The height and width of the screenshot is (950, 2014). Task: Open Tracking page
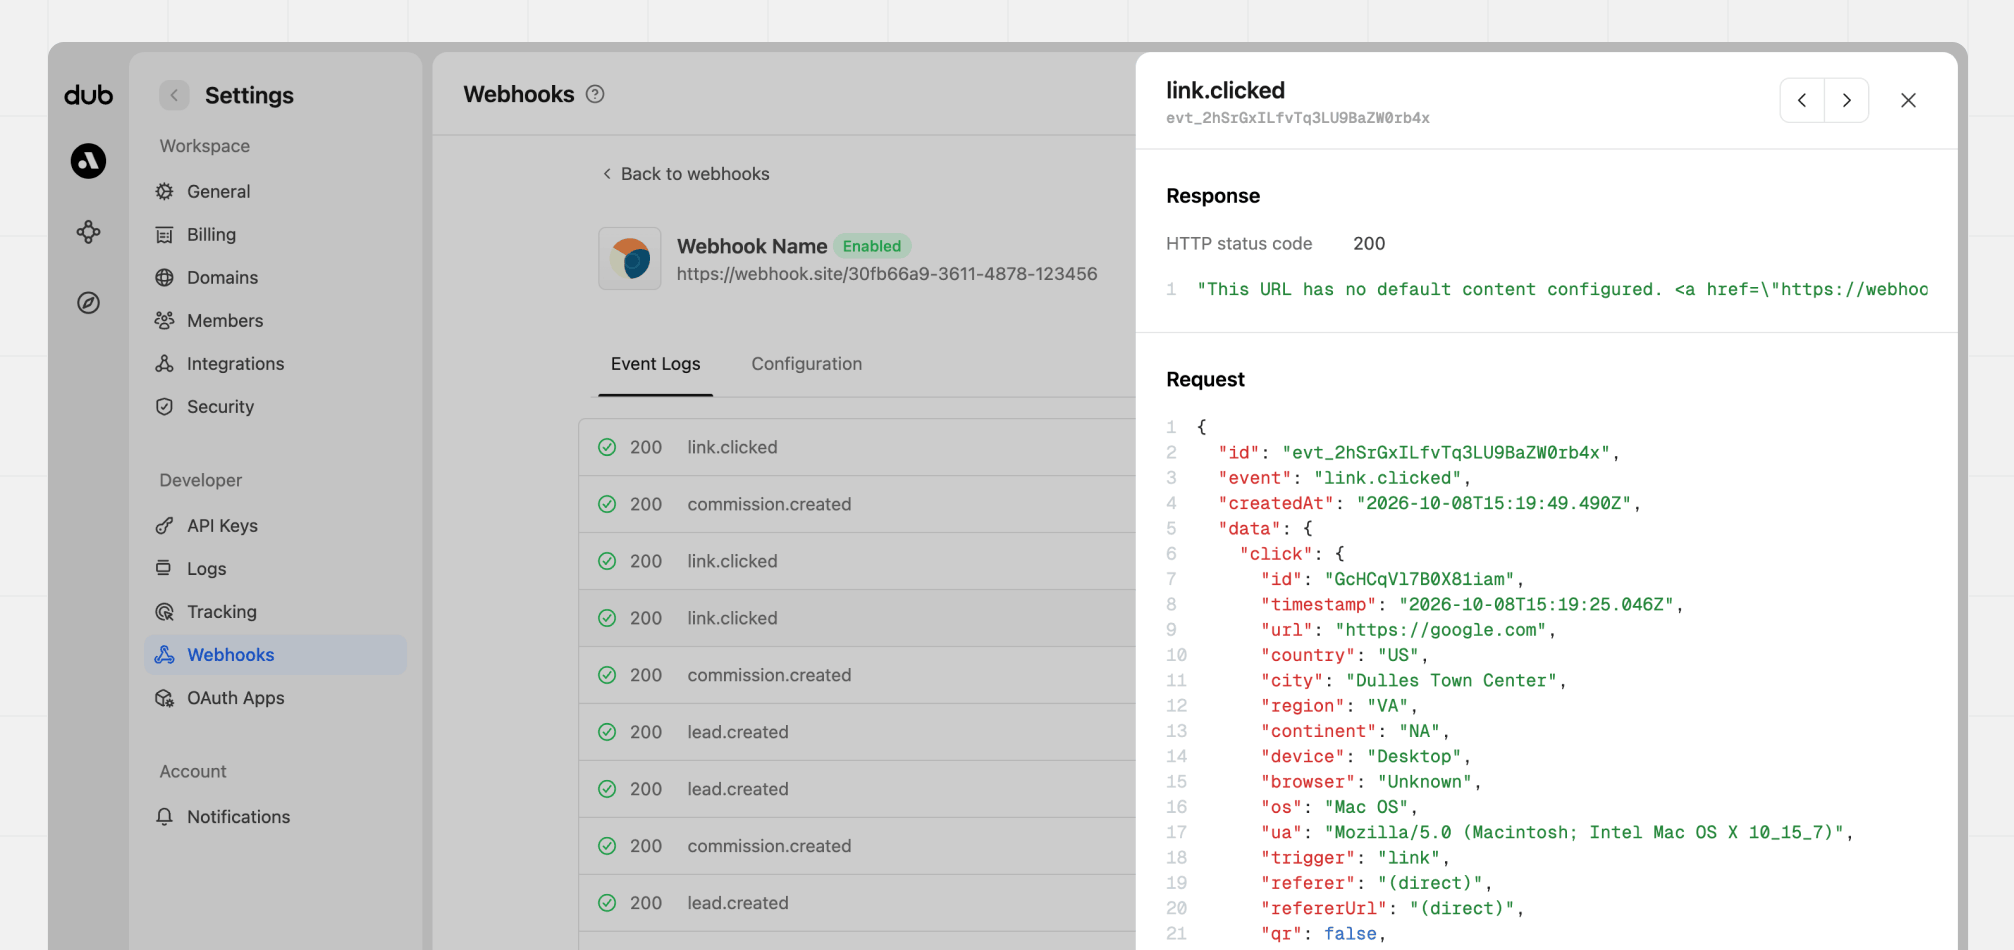tap(275, 611)
